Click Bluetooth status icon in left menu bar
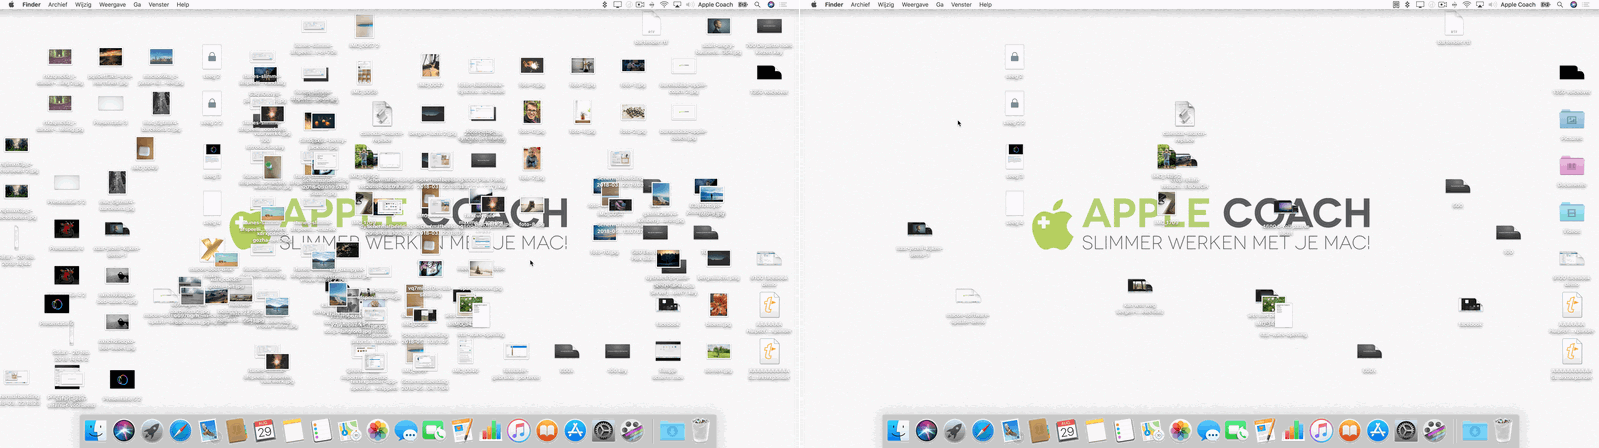This screenshot has height=448, width=1599. [x=605, y=4]
